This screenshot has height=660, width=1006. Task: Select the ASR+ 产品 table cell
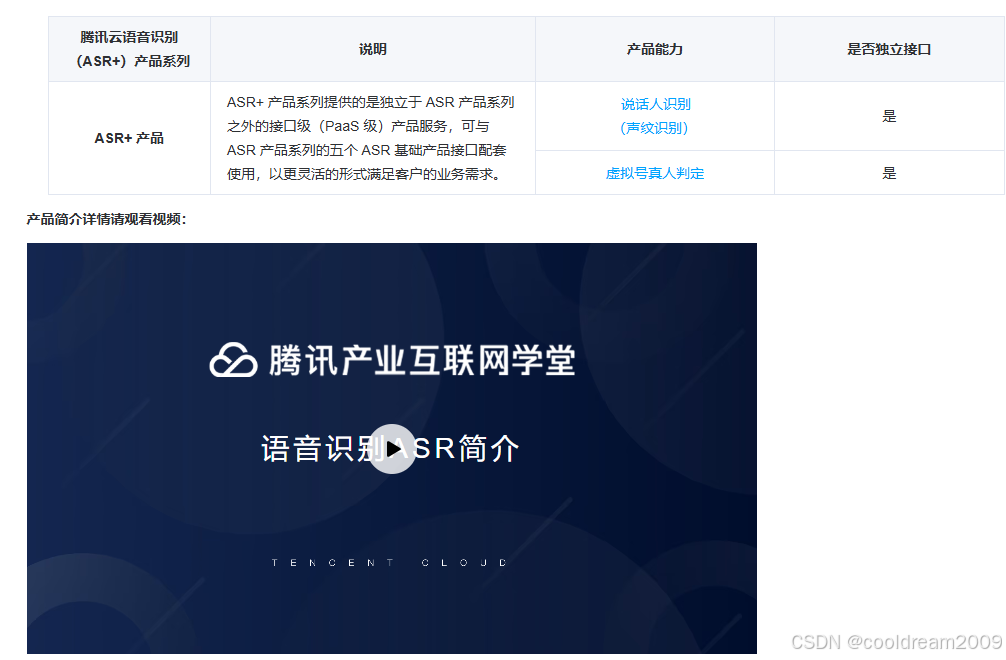(x=130, y=138)
